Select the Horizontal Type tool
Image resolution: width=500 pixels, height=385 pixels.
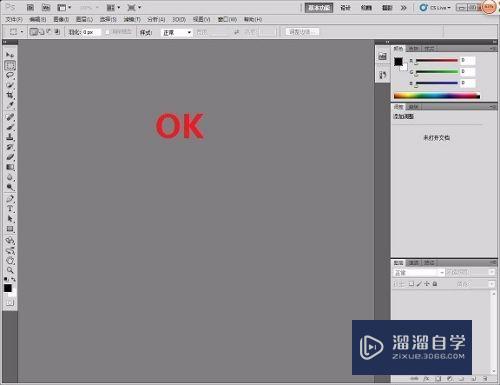point(10,209)
